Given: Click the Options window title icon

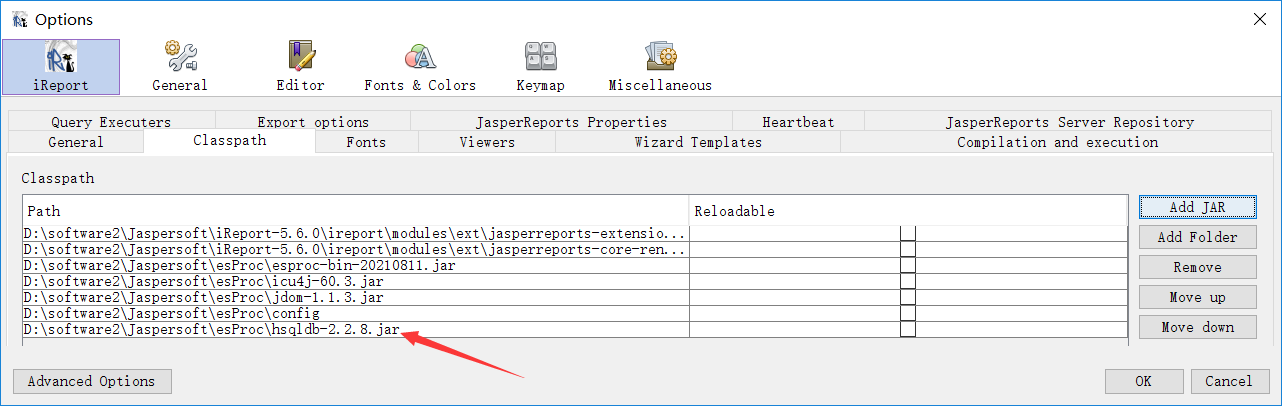Looking at the screenshot, I should pos(19,19).
